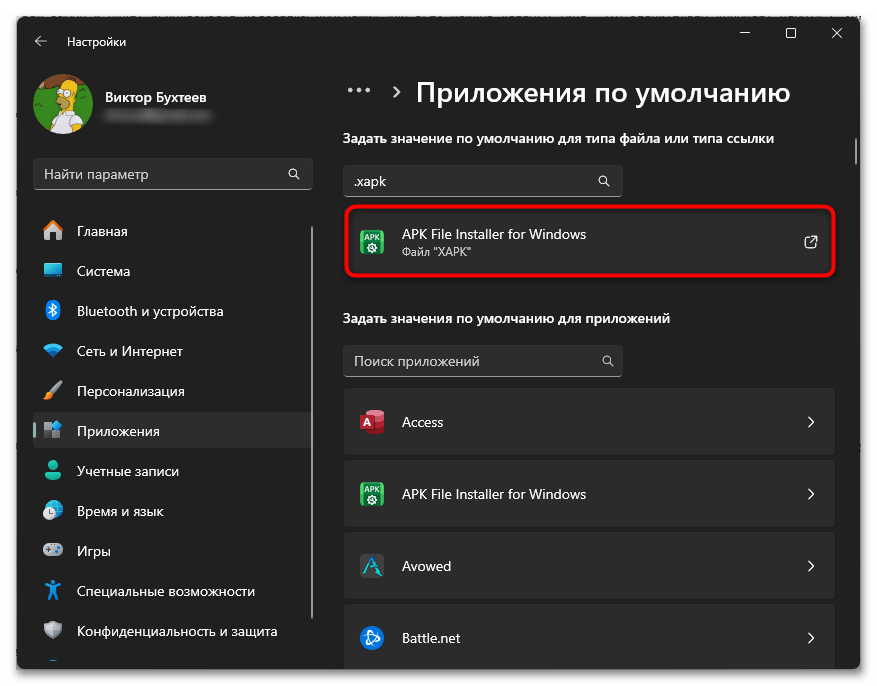Image resolution: width=877 pixels, height=686 pixels.
Task: Expand the Avowed row chevron
Action: (811, 566)
